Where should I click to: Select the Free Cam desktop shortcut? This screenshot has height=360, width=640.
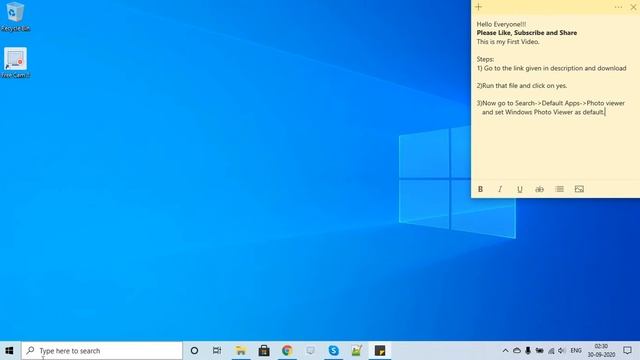click(16, 62)
